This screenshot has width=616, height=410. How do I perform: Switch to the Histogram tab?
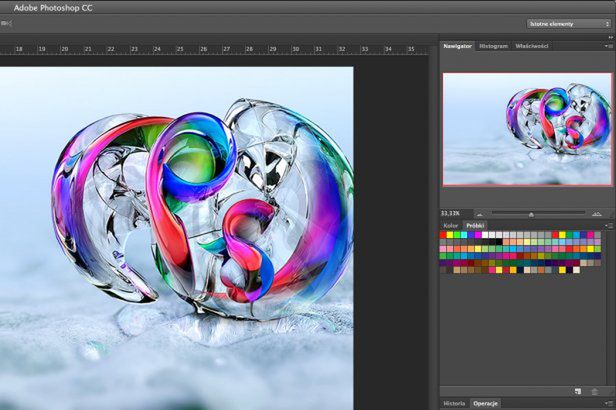[494, 46]
